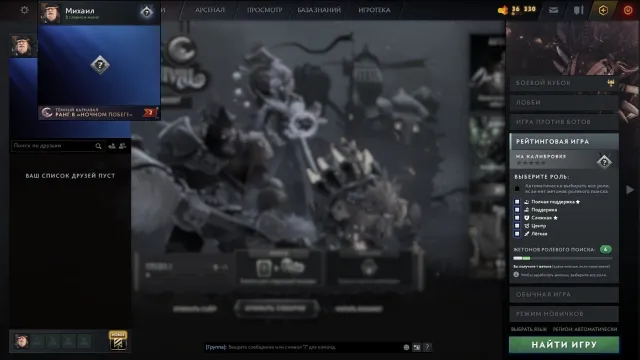Click the armory shield icon in top bar

[x=578, y=10]
